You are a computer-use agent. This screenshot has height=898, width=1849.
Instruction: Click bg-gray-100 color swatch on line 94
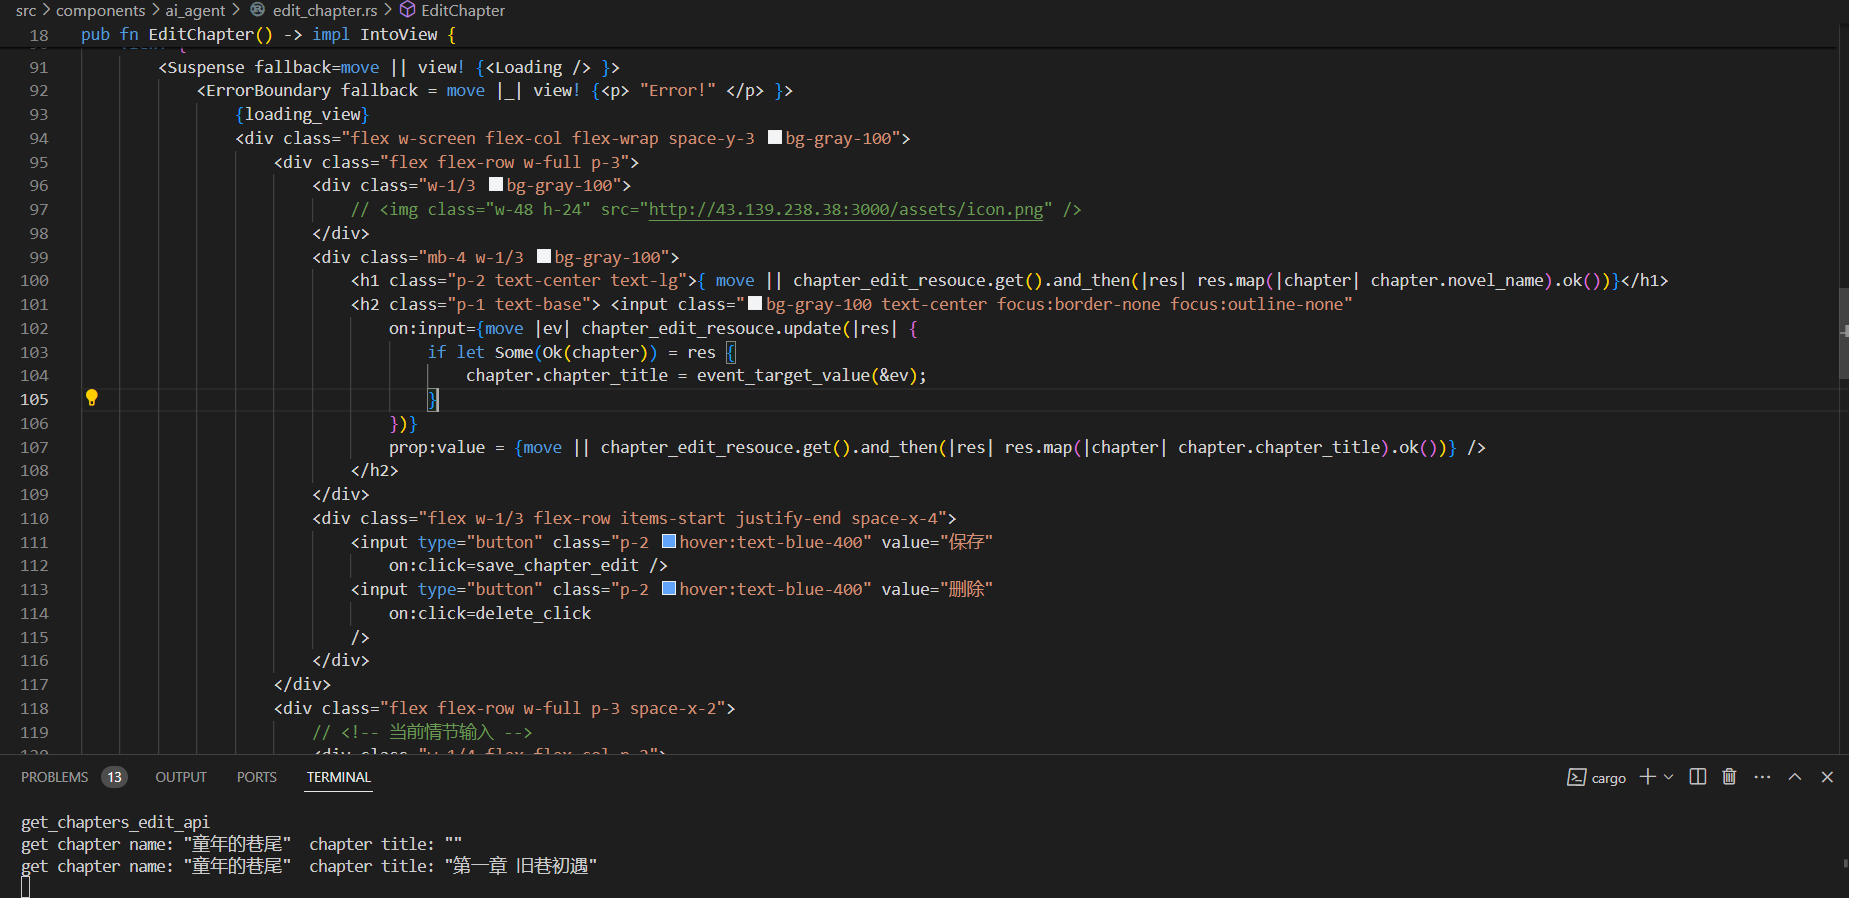pos(775,137)
